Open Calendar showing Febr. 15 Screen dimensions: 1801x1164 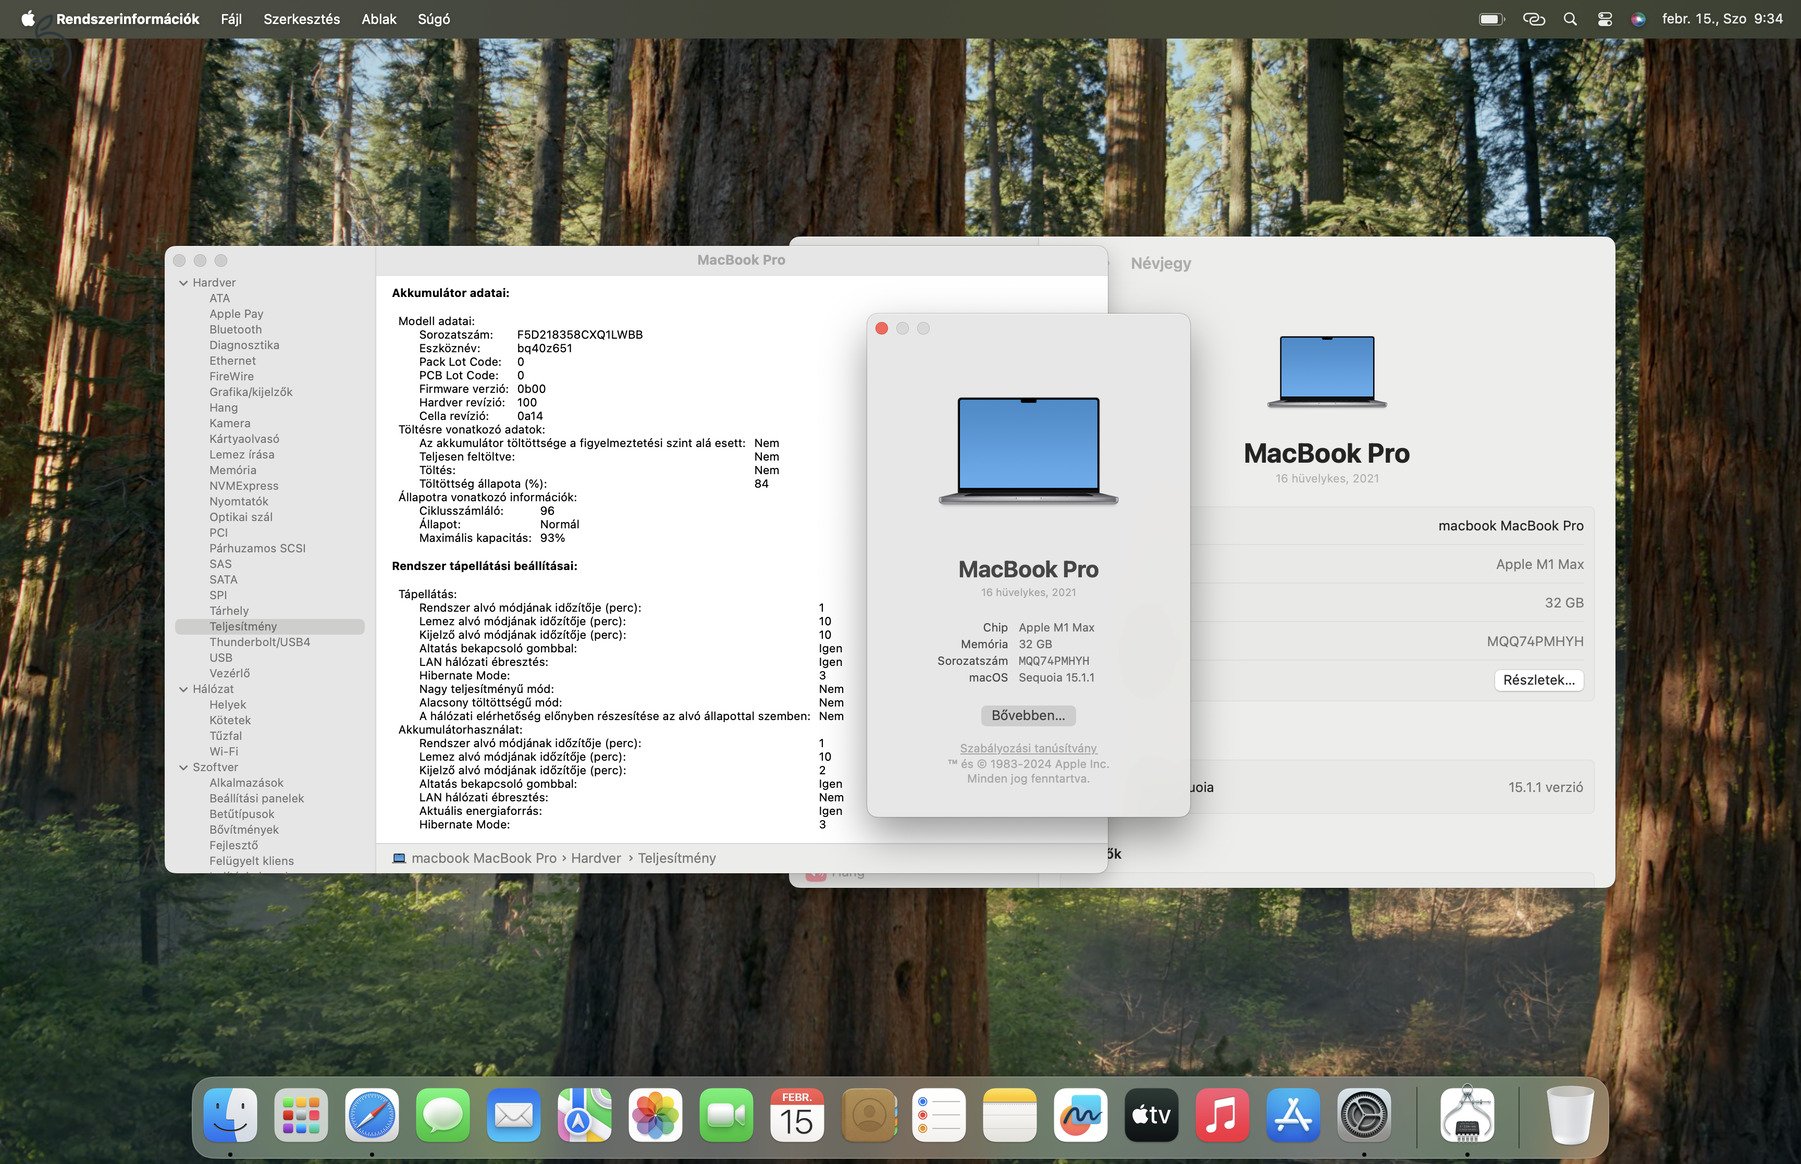click(797, 1115)
